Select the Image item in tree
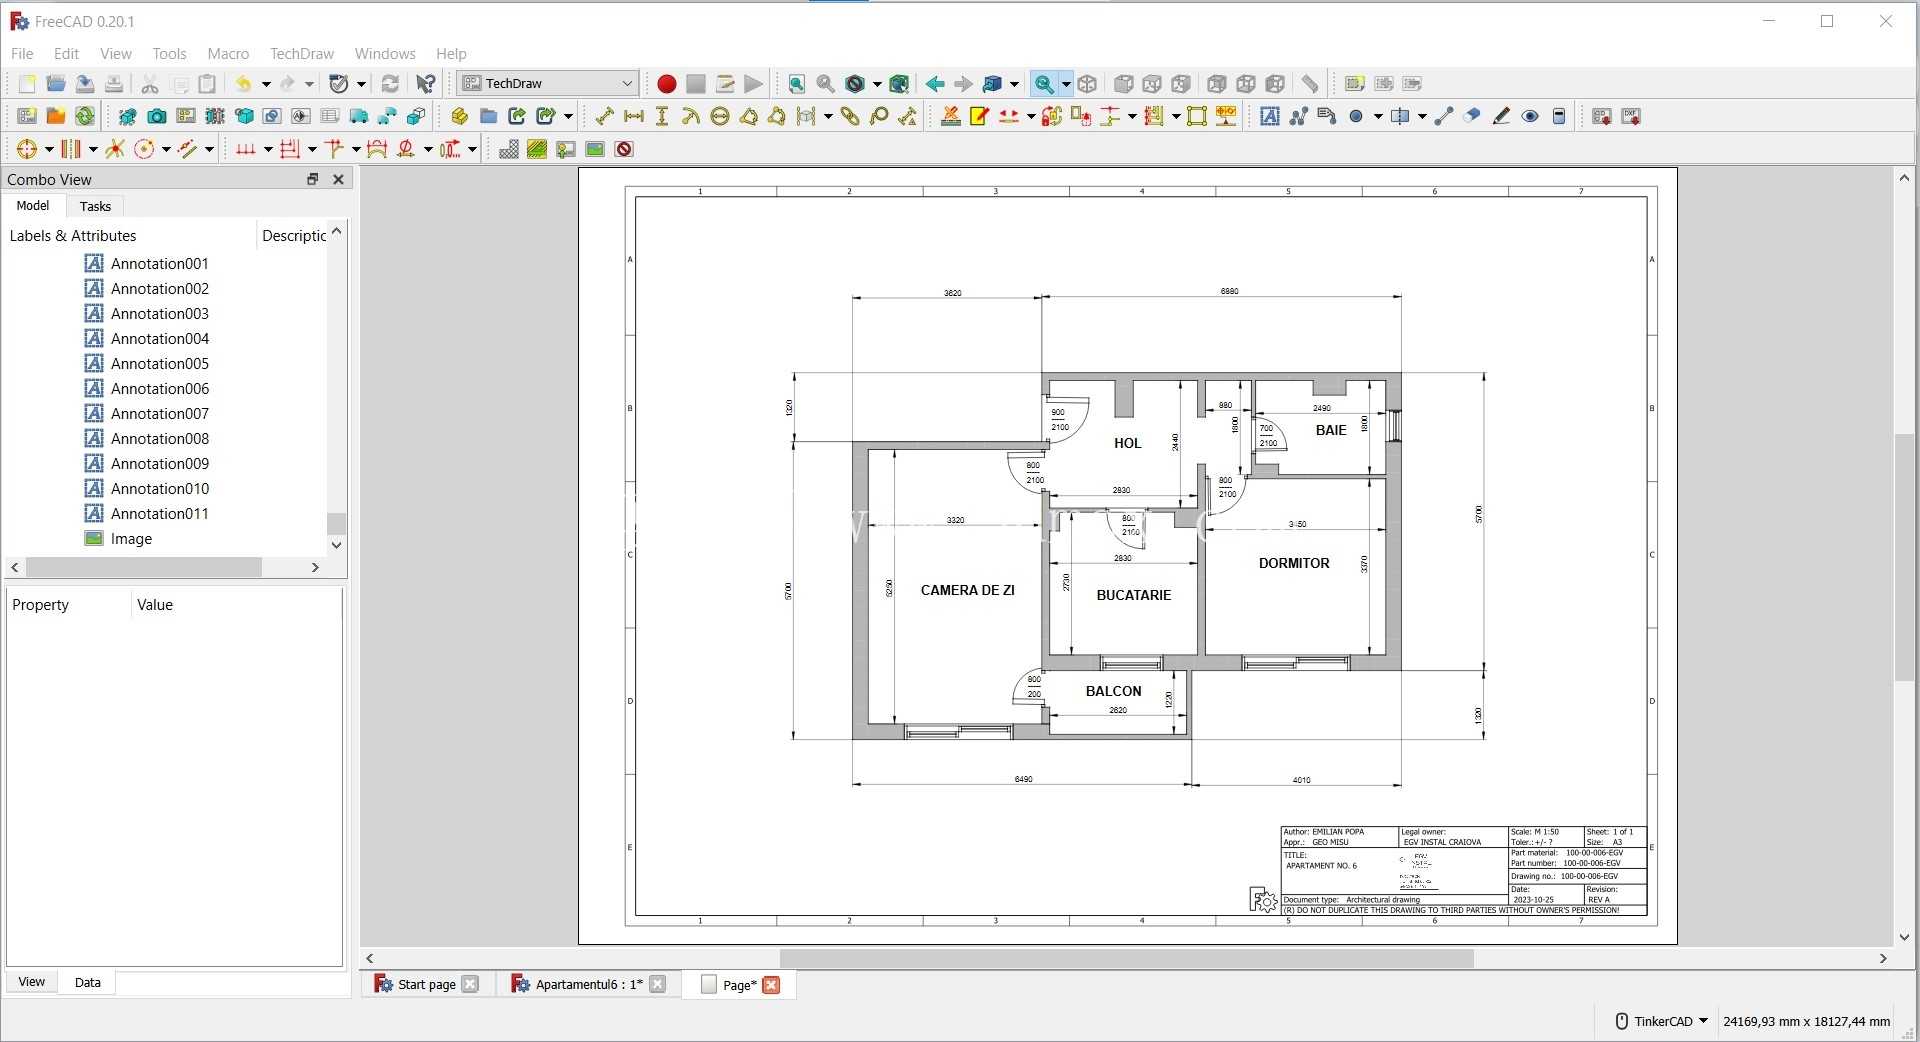1920x1042 pixels. (x=131, y=538)
